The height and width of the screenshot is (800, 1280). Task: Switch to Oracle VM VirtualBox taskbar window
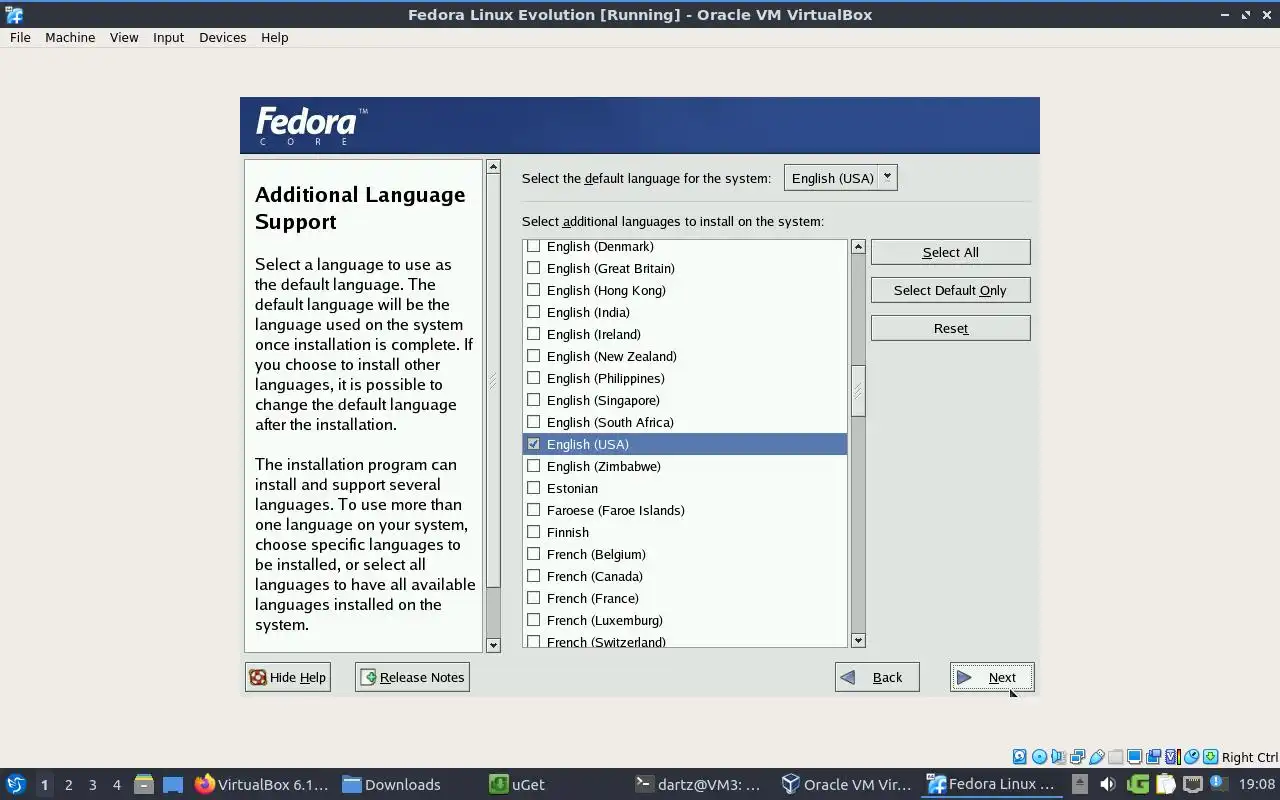(846, 784)
